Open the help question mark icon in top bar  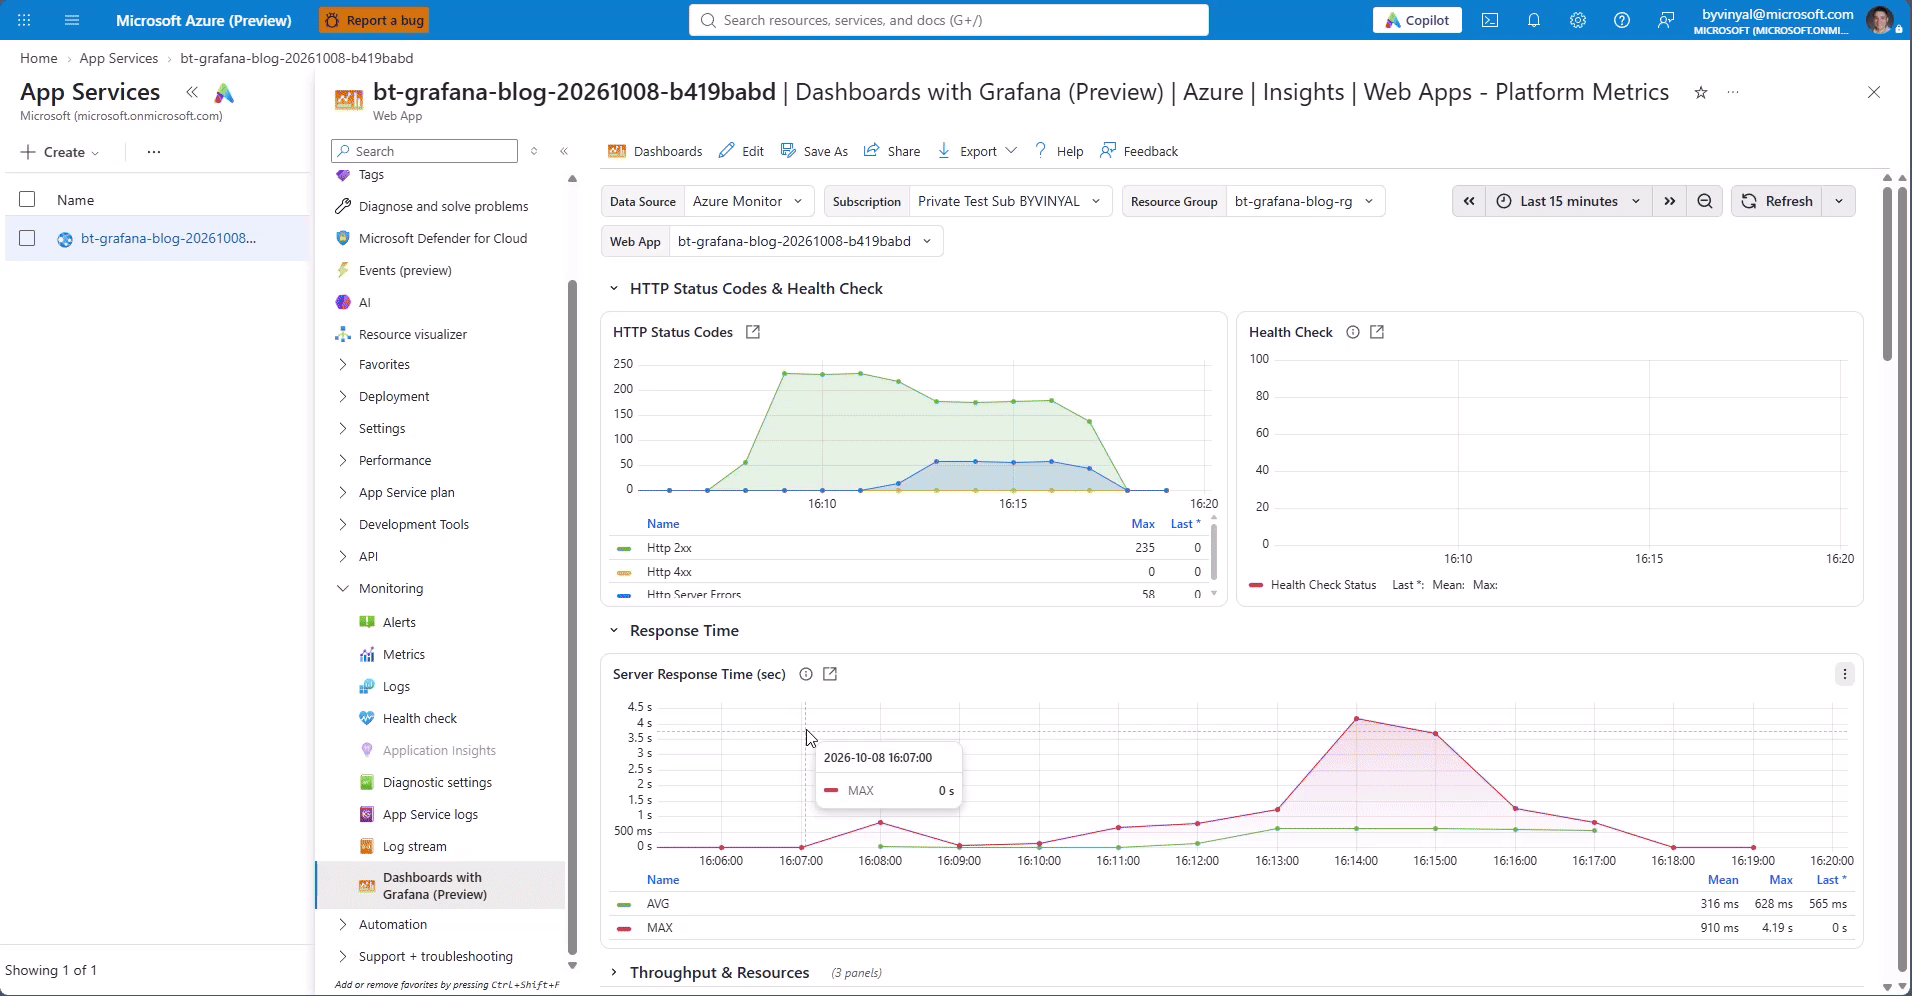tap(1622, 20)
